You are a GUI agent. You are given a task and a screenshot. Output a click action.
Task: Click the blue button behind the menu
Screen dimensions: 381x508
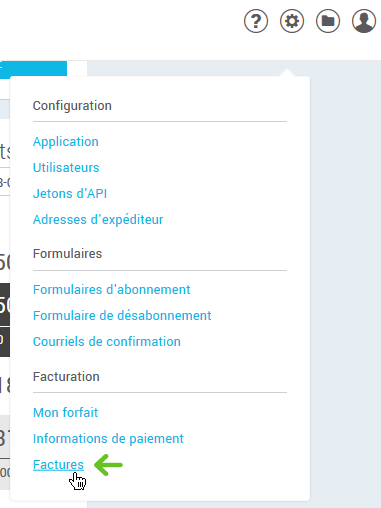tap(33, 69)
